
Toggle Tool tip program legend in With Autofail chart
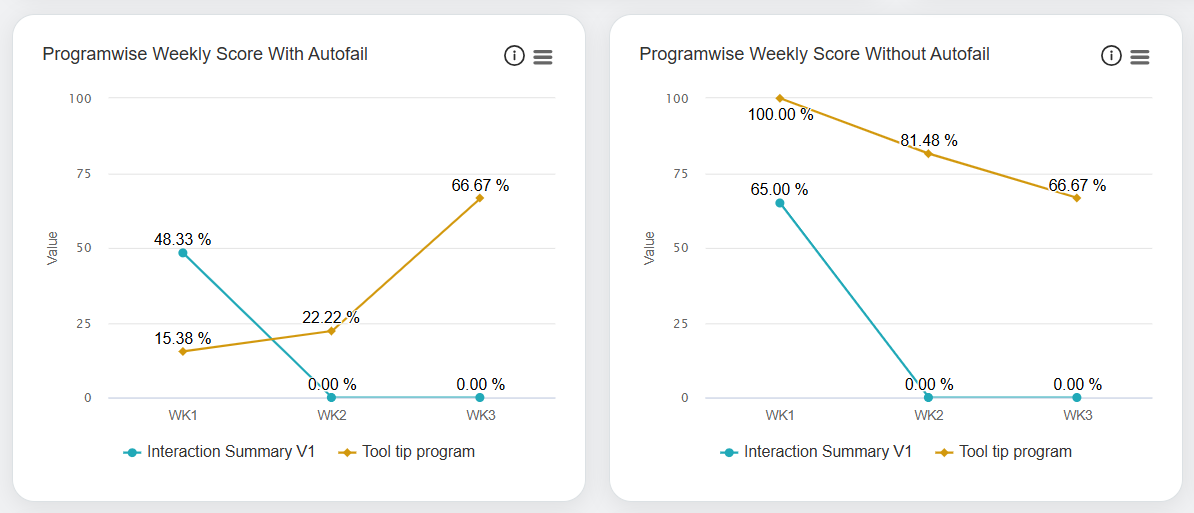pyautogui.click(x=407, y=452)
